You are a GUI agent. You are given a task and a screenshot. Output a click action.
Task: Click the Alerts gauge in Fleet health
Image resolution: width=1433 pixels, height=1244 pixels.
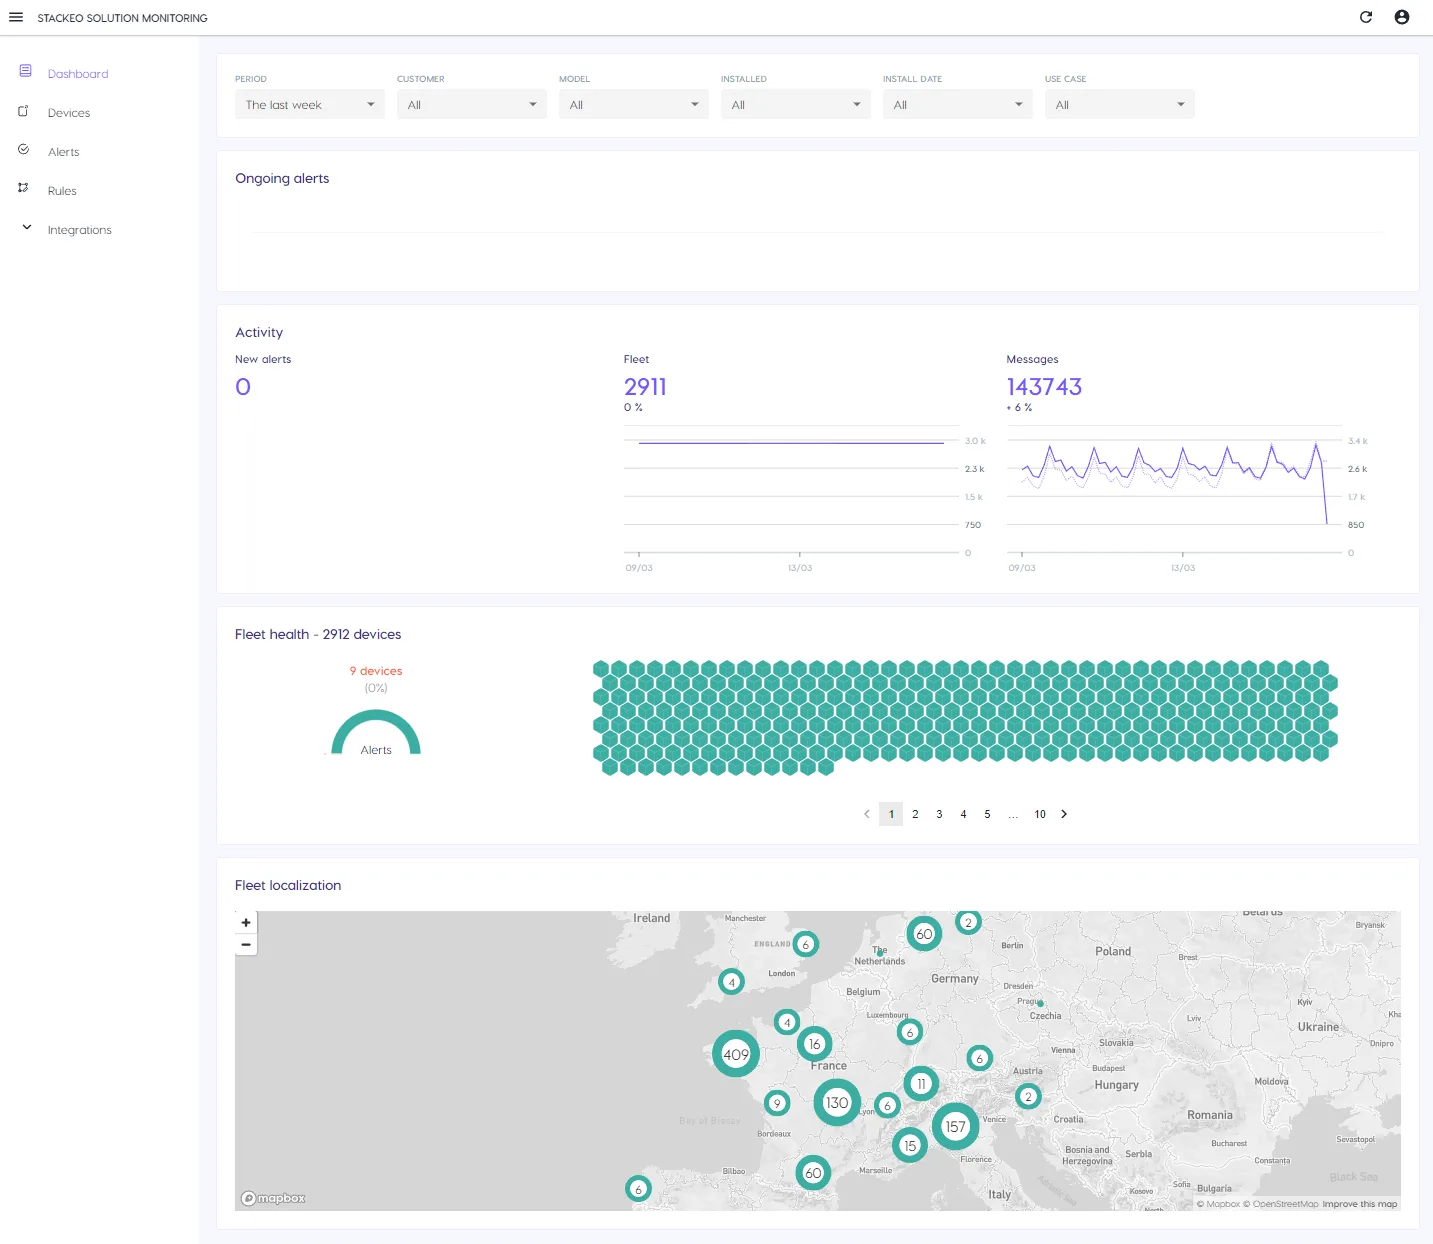click(376, 732)
